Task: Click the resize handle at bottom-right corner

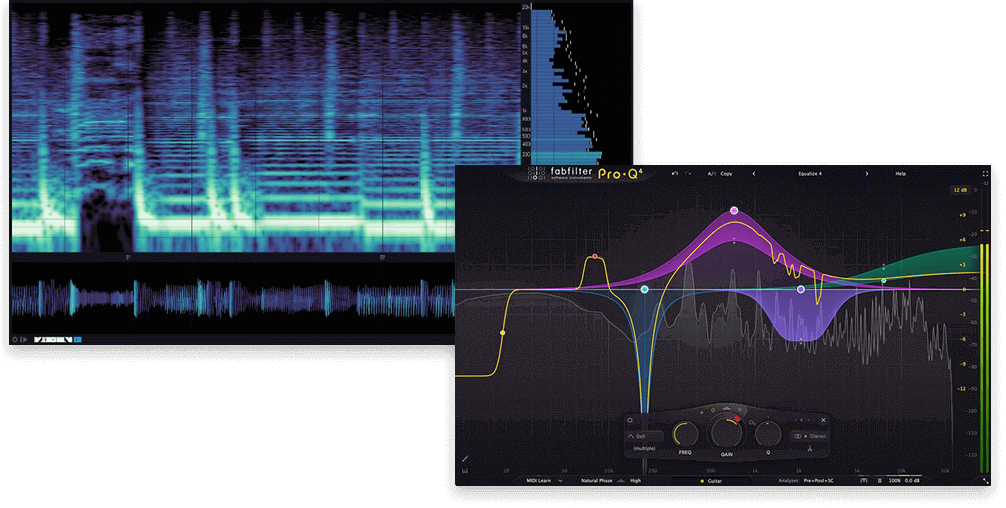Action: (985, 481)
